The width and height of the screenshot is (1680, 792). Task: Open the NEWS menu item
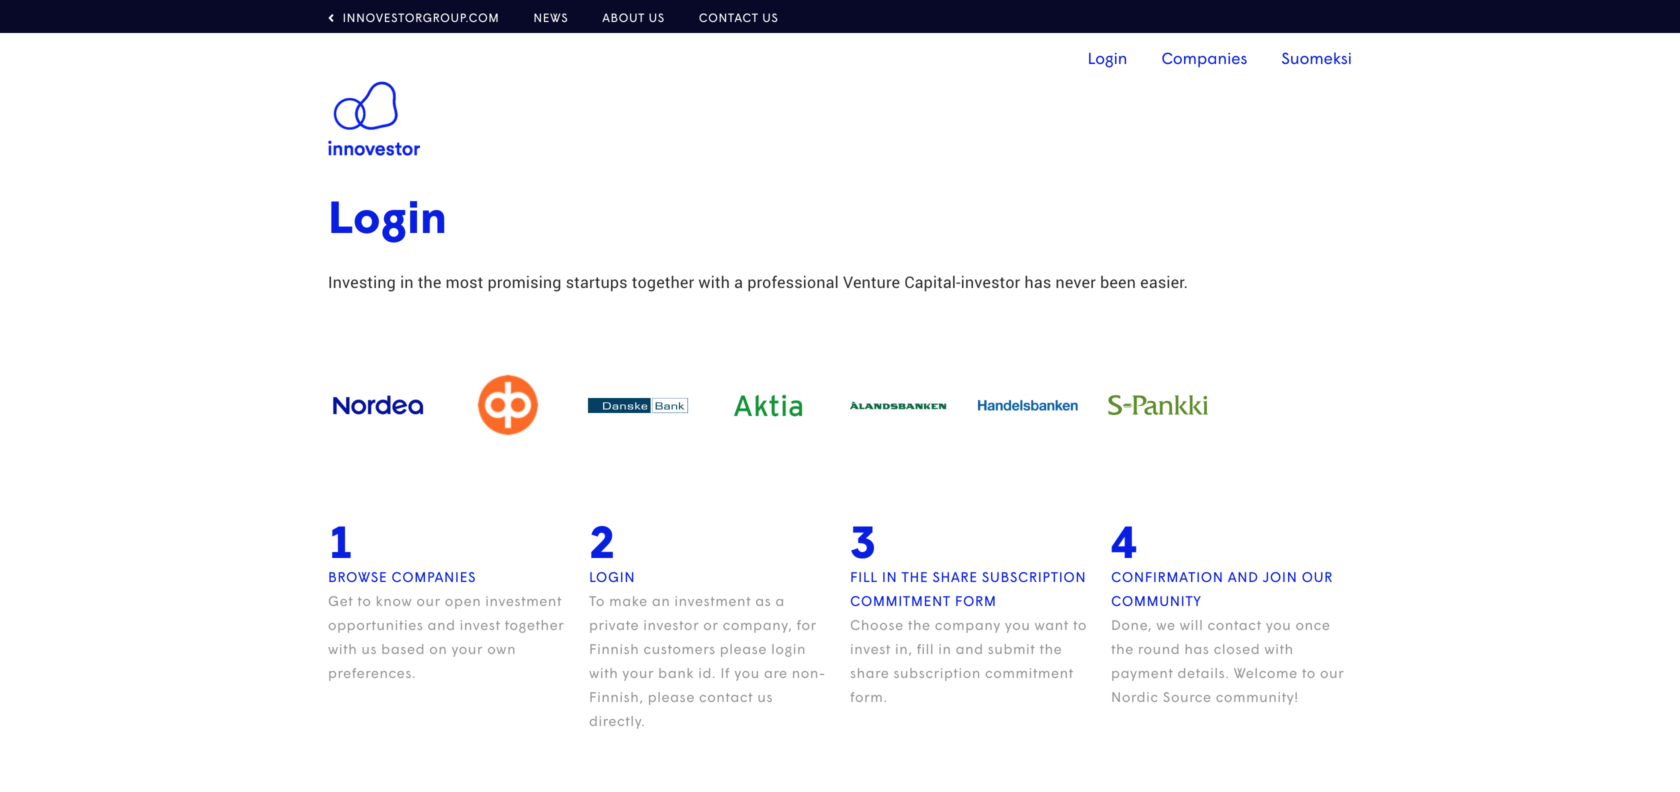click(551, 17)
